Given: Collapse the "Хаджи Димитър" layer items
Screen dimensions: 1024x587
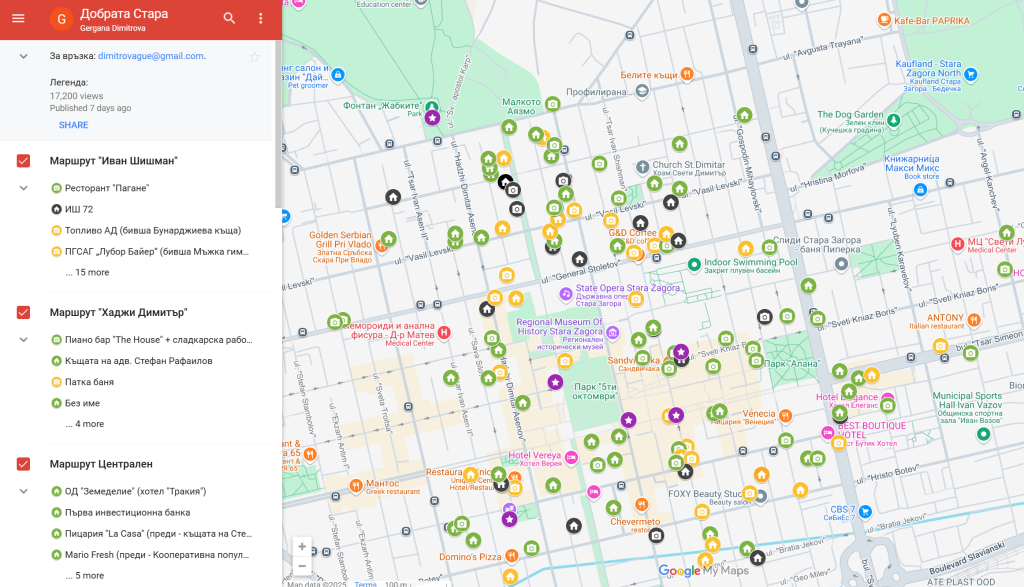Looking at the screenshot, I should [x=23, y=340].
